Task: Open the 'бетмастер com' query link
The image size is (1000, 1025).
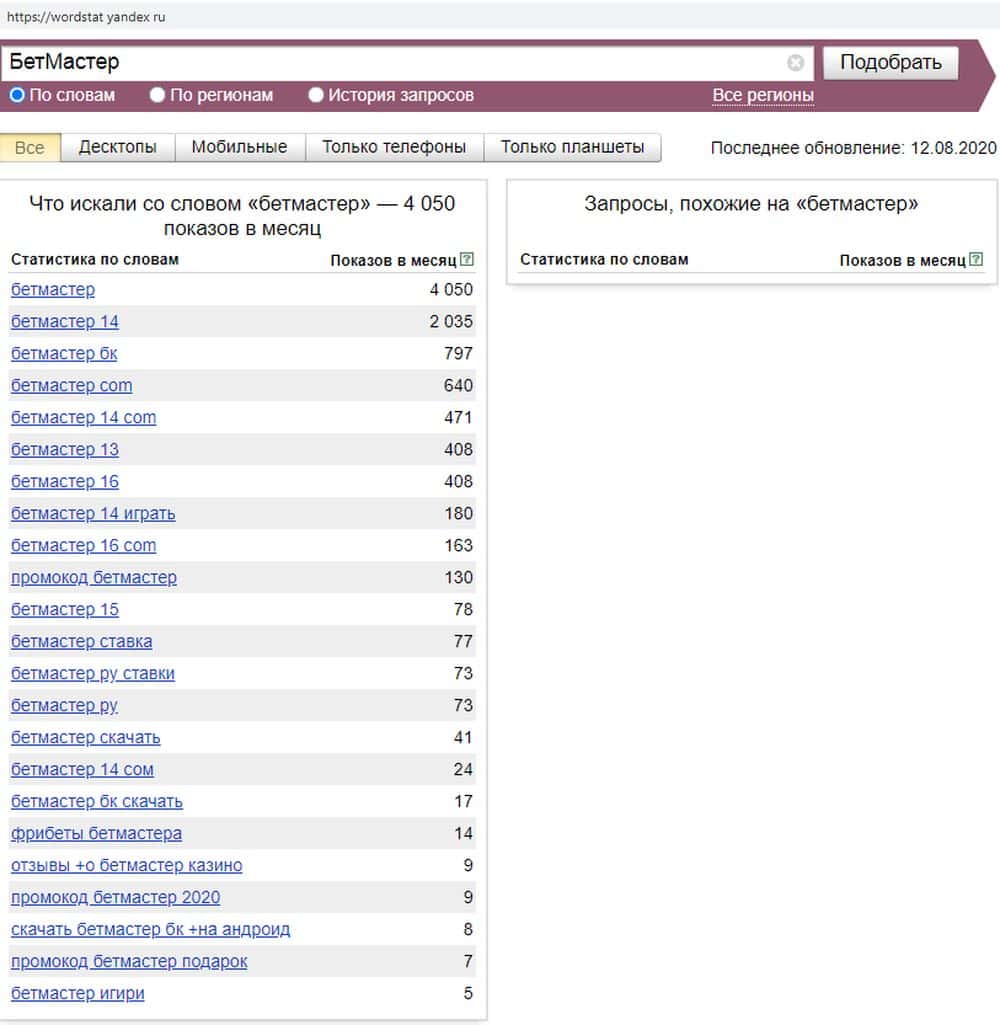Action: [71, 386]
